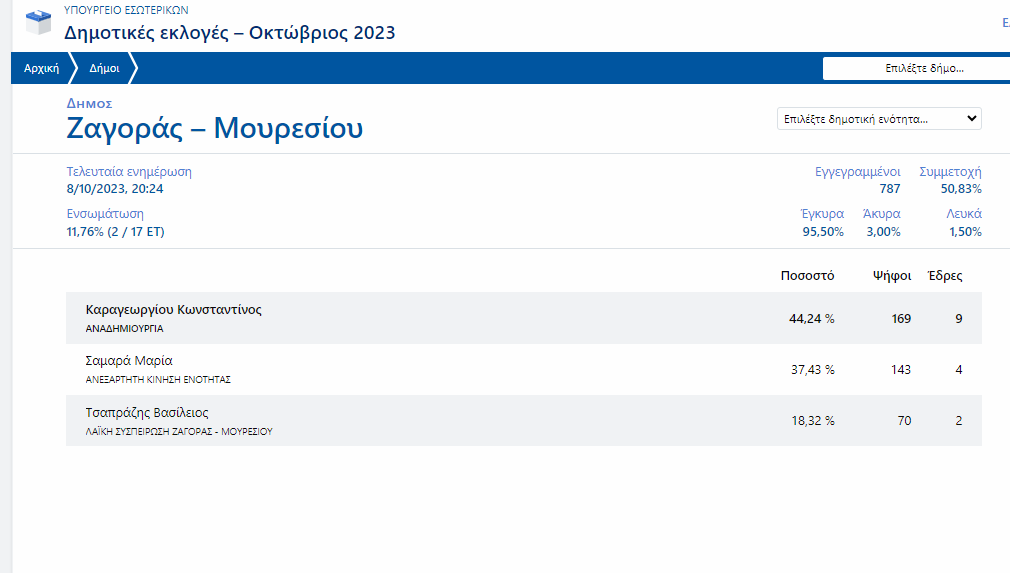1010x573 pixels.
Task: Click candidate Τσαπράζης Βασίλειος
Action: pos(147,413)
